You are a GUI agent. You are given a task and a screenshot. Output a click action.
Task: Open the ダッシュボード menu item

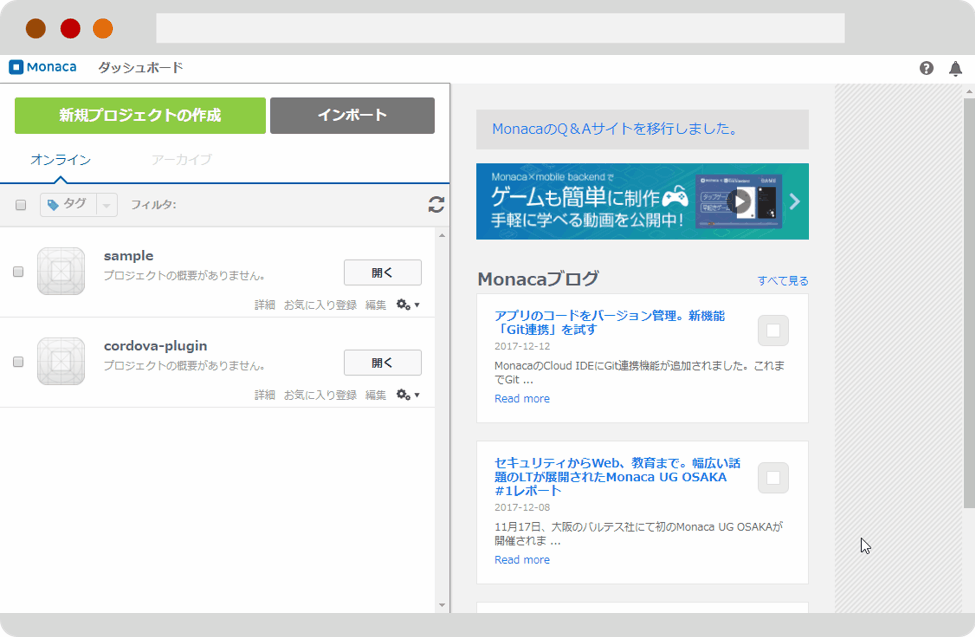pos(141,67)
